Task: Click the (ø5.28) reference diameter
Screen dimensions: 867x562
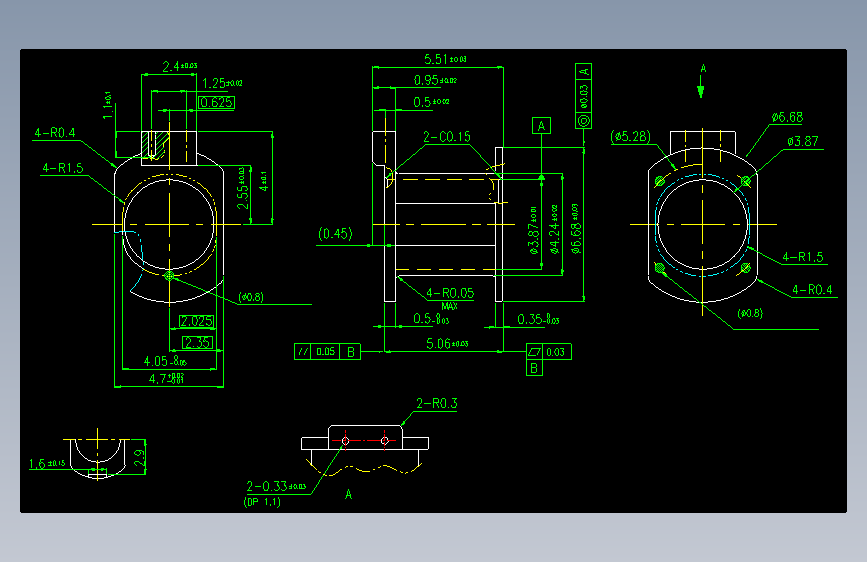Action: (630, 137)
